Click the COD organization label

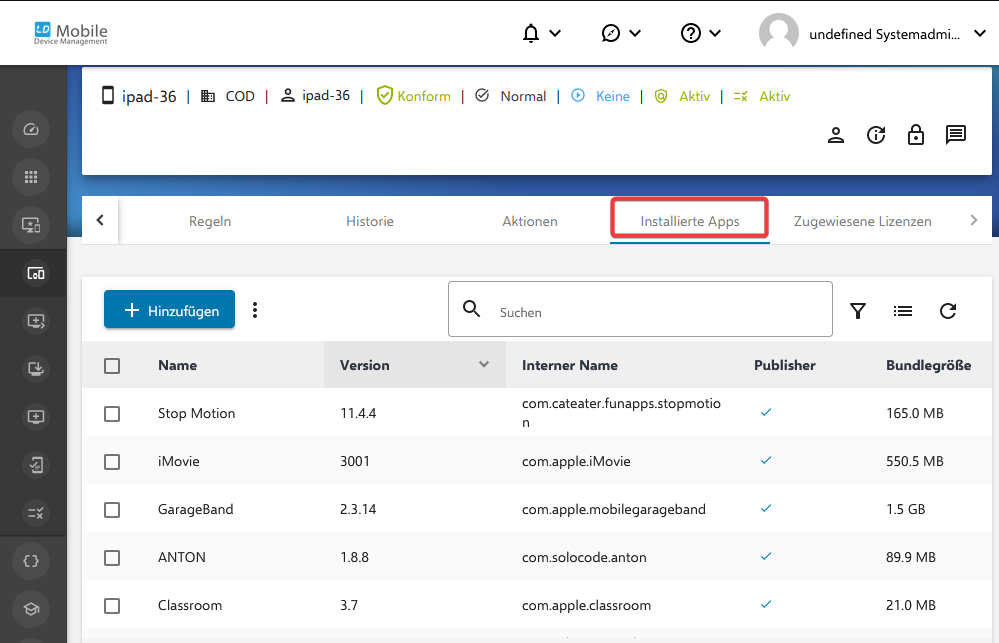point(240,96)
